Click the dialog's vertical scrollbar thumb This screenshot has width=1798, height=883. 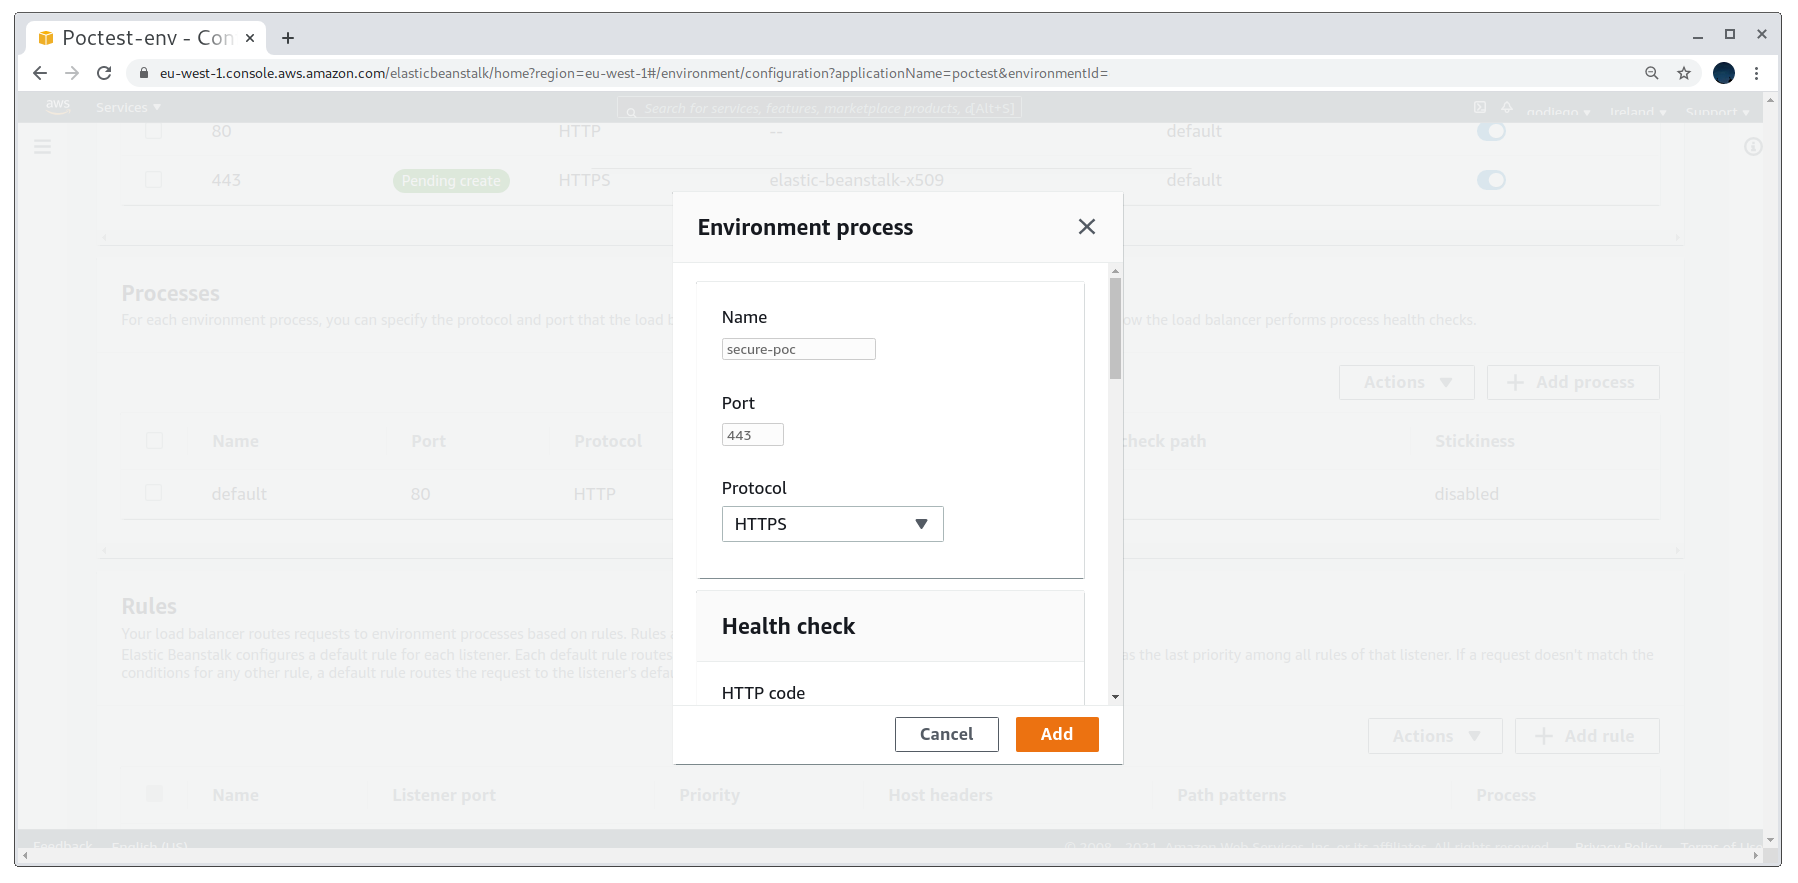click(x=1115, y=328)
